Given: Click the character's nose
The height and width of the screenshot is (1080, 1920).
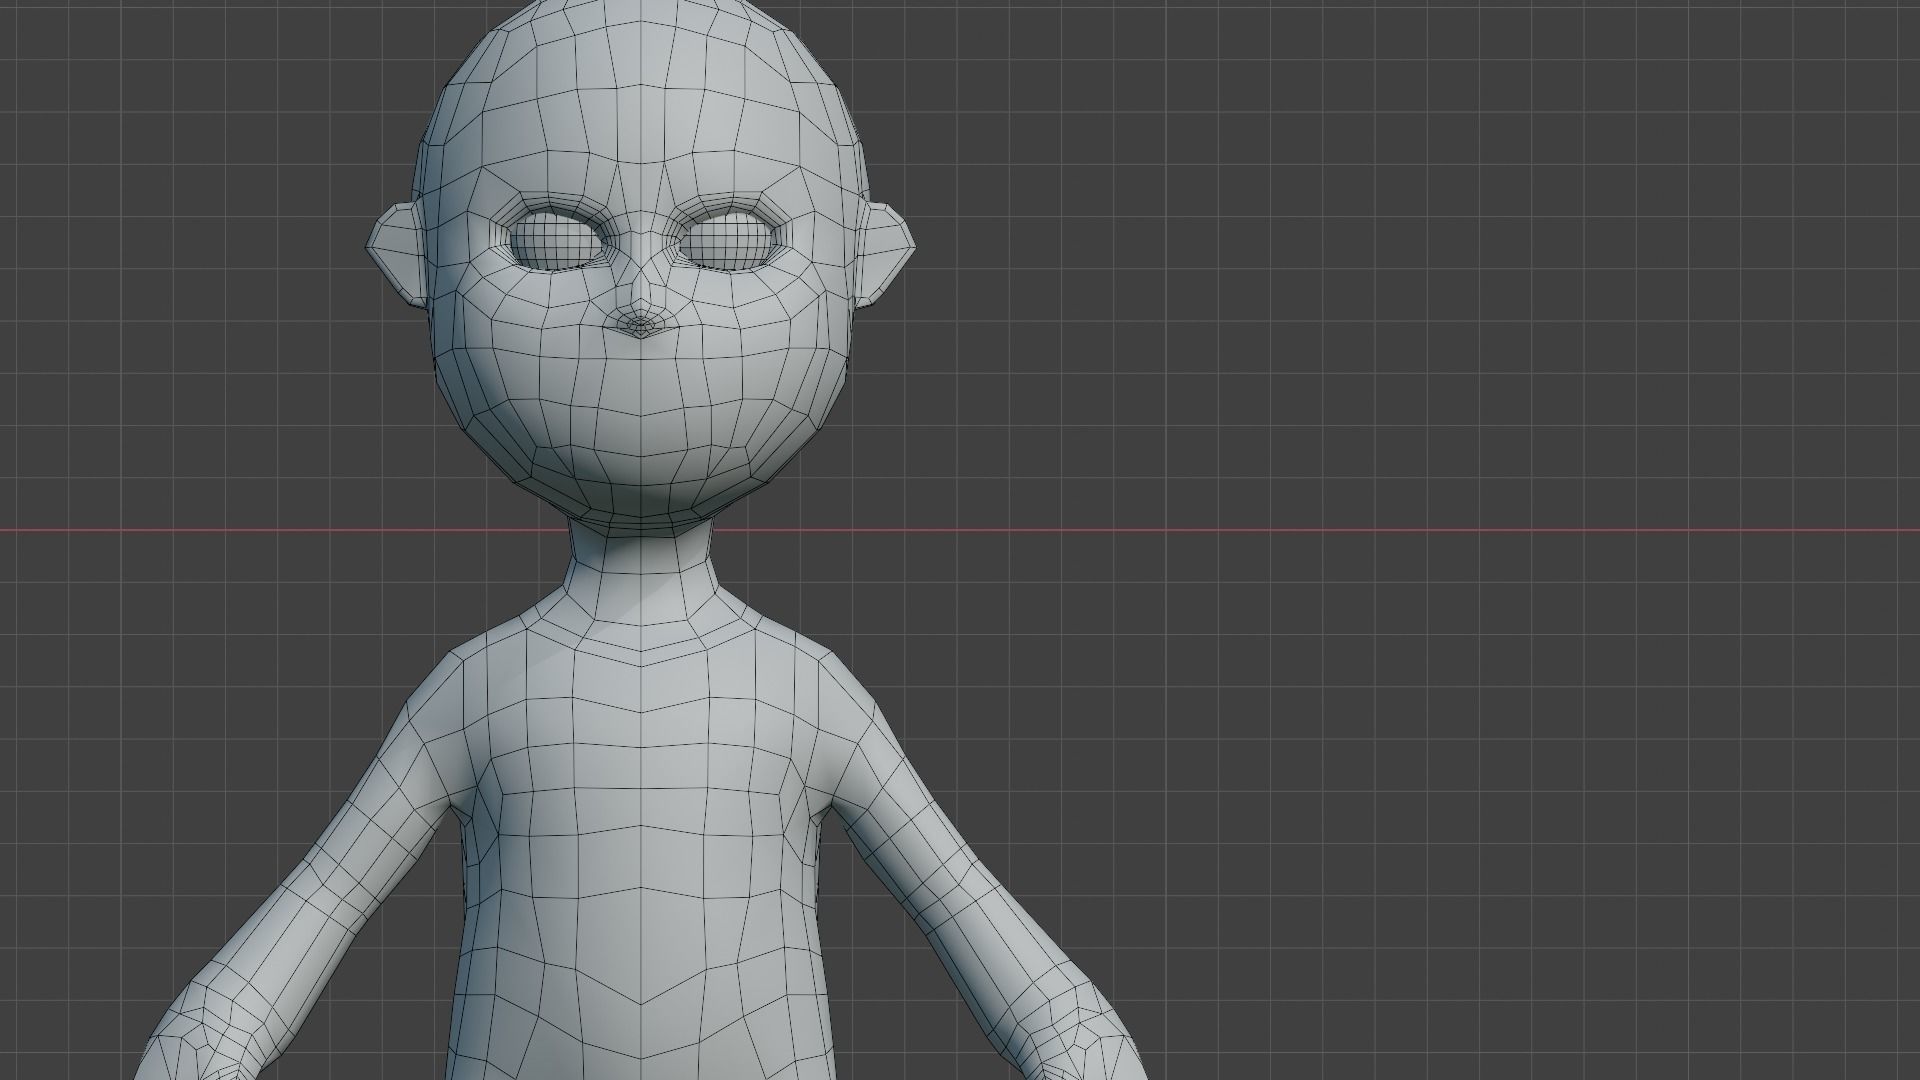Looking at the screenshot, I should click(x=640, y=320).
